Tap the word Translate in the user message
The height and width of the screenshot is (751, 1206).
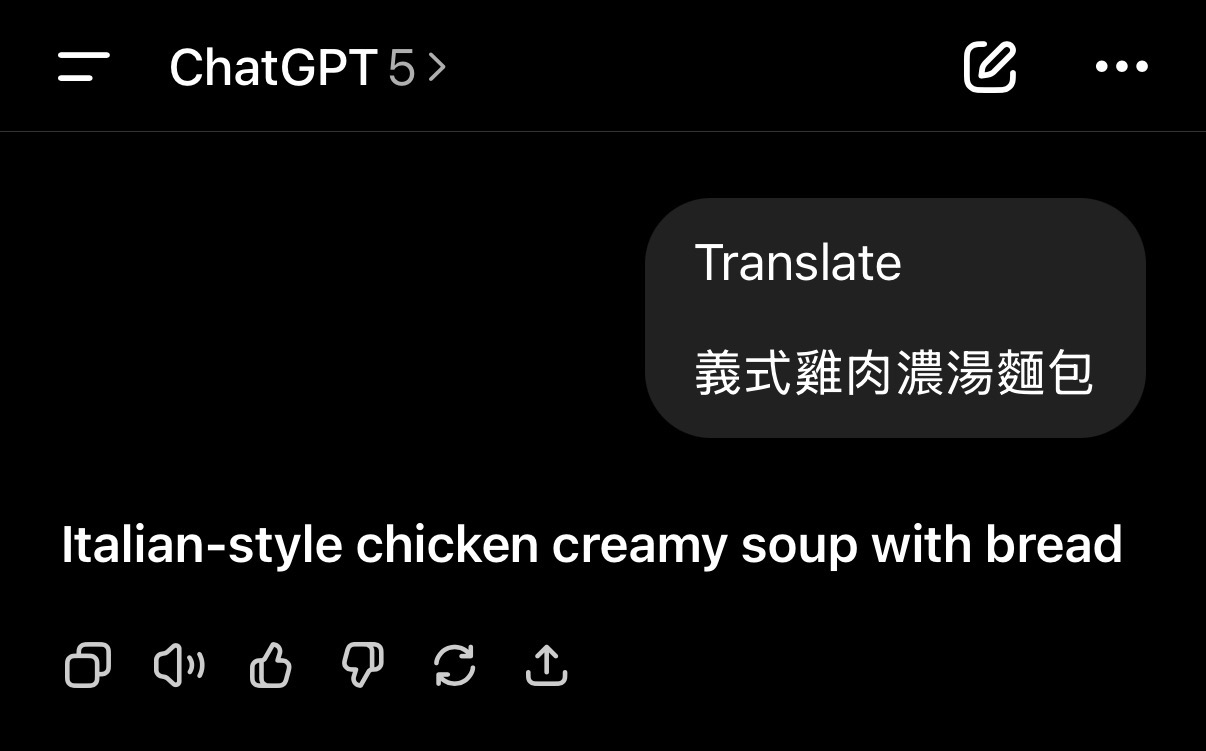[798, 263]
